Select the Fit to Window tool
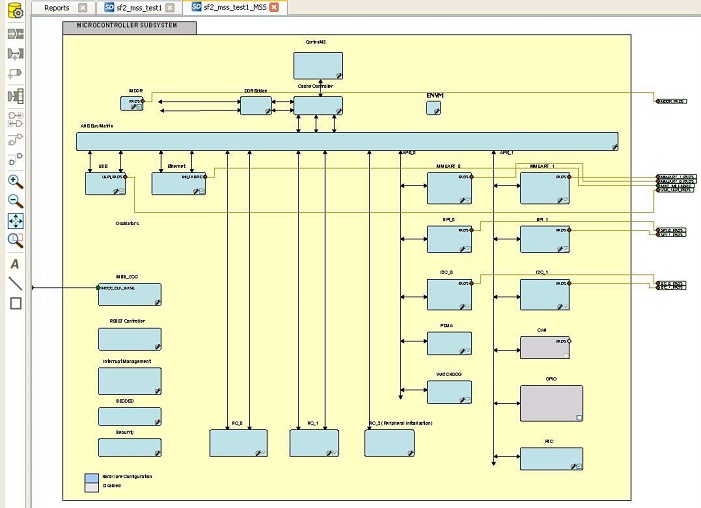 tap(15, 221)
